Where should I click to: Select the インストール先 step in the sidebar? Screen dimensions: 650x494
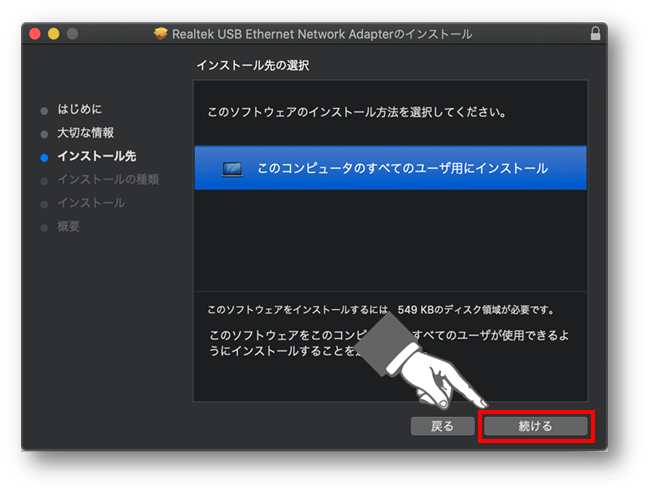click(97, 156)
